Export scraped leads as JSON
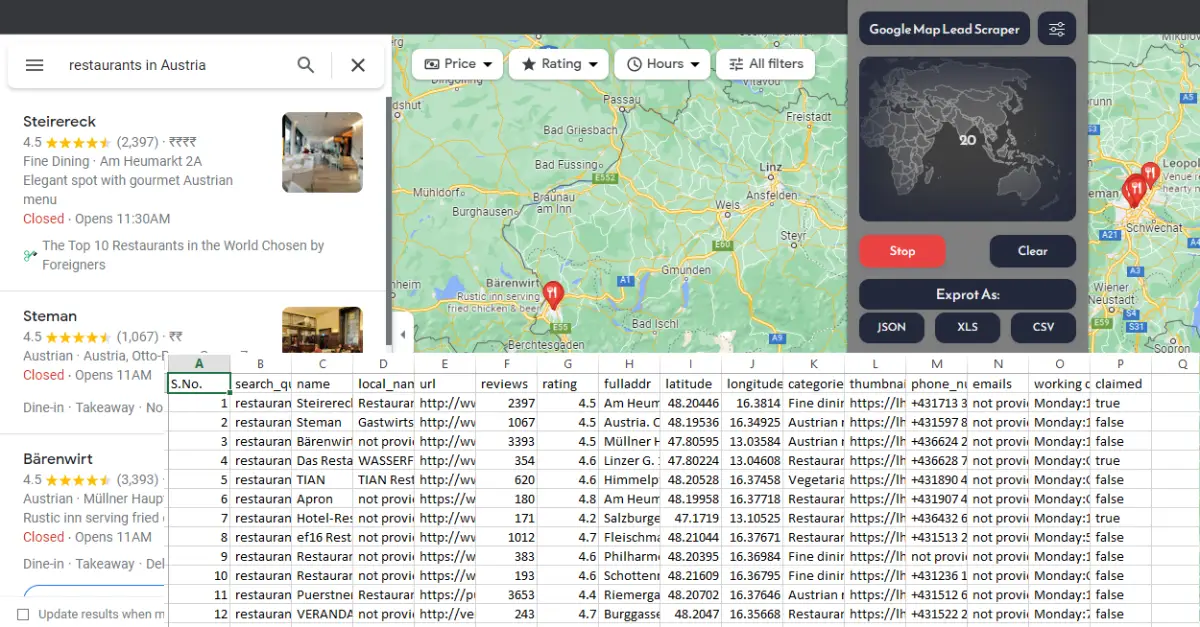 (x=891, y=327)
